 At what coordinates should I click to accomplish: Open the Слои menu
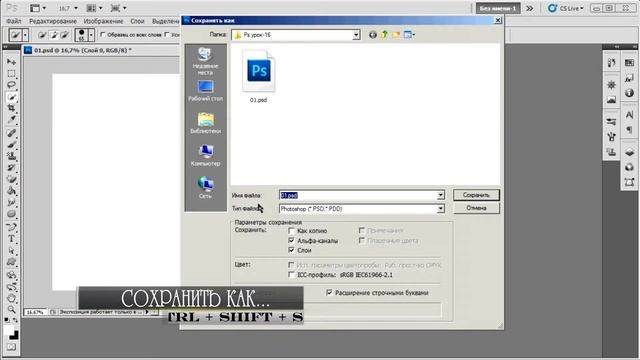(x=138, y=21)
